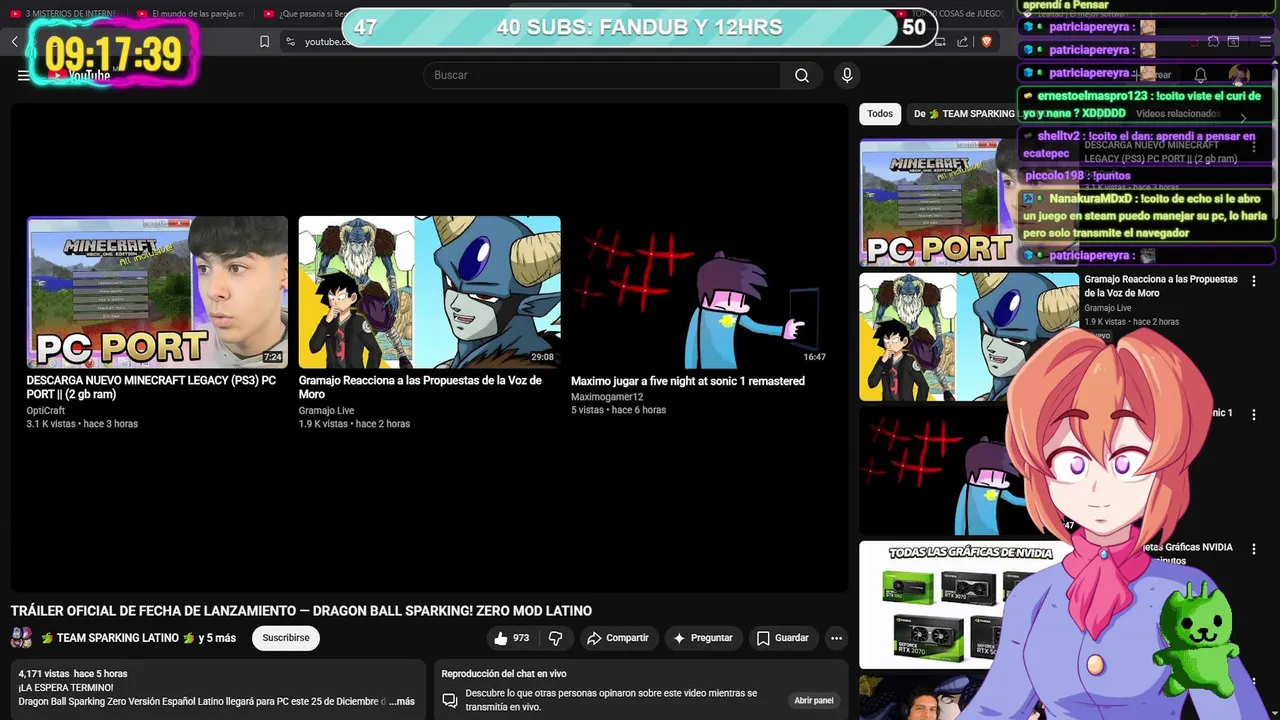
Task: Open Maximogamer12 channel name
Action: click(607, 397)
